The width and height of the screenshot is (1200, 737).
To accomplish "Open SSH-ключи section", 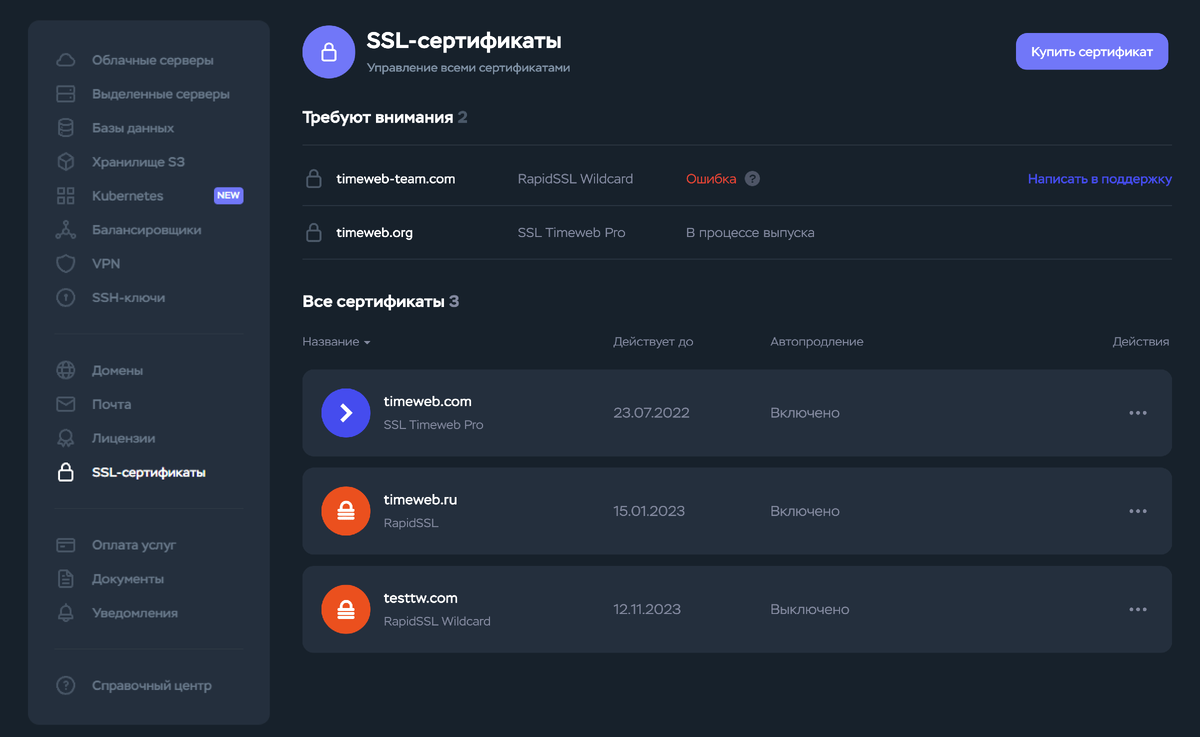I will point(128,298).
